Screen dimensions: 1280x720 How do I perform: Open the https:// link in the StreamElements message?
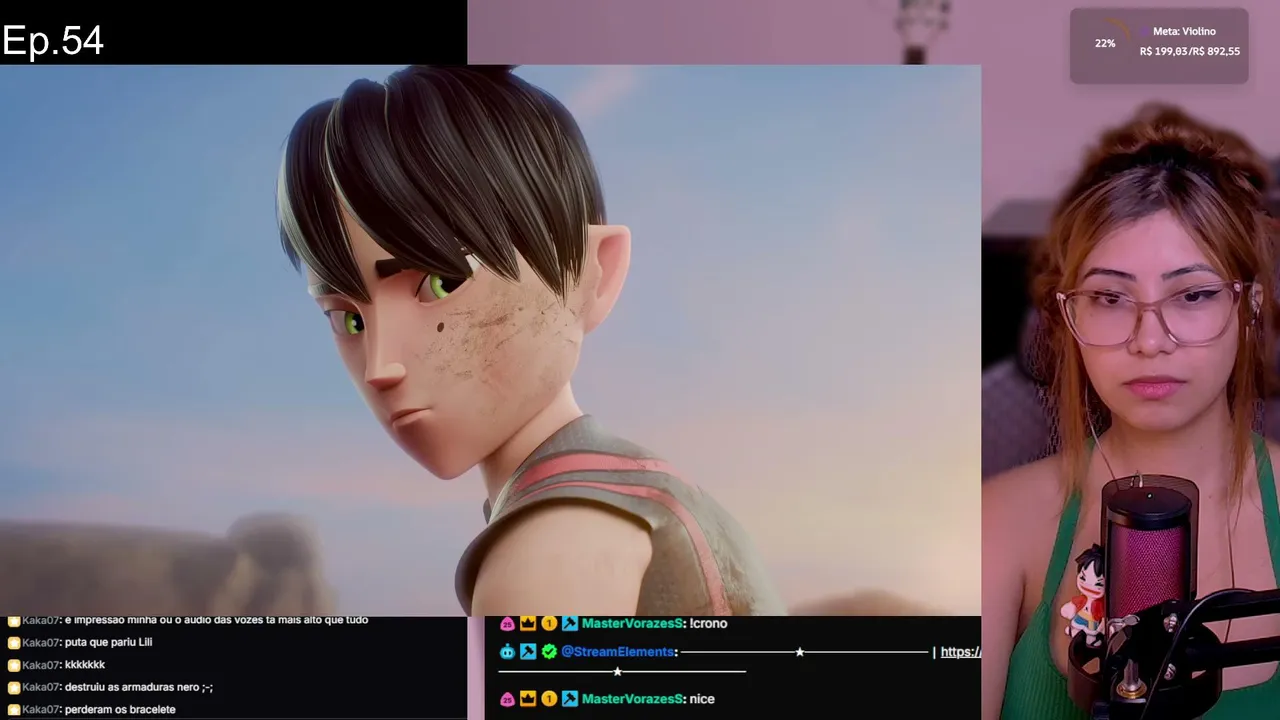point(960,652)
